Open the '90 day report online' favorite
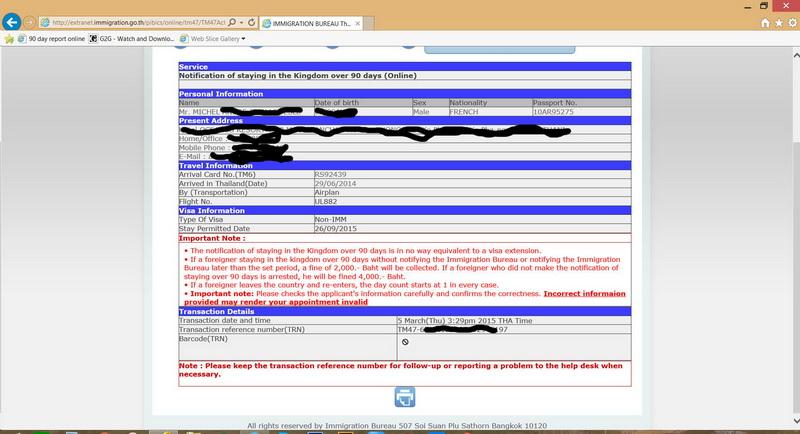Viewport: 800px width, 434px height. pos(52,39)
